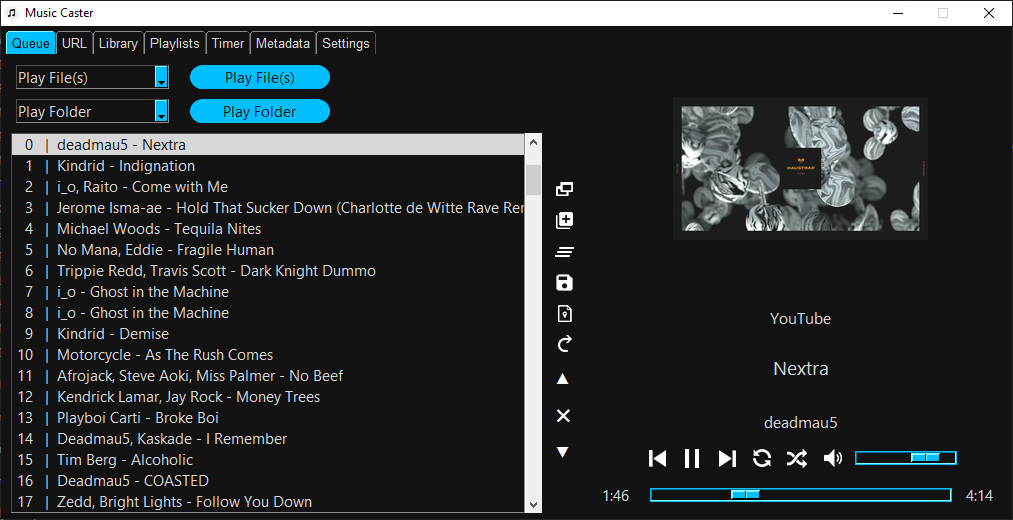Image resolution: width=1013 pixels, height=520 pixels.
Task: Open the Timer tab
Action: [x=228, y=43]
